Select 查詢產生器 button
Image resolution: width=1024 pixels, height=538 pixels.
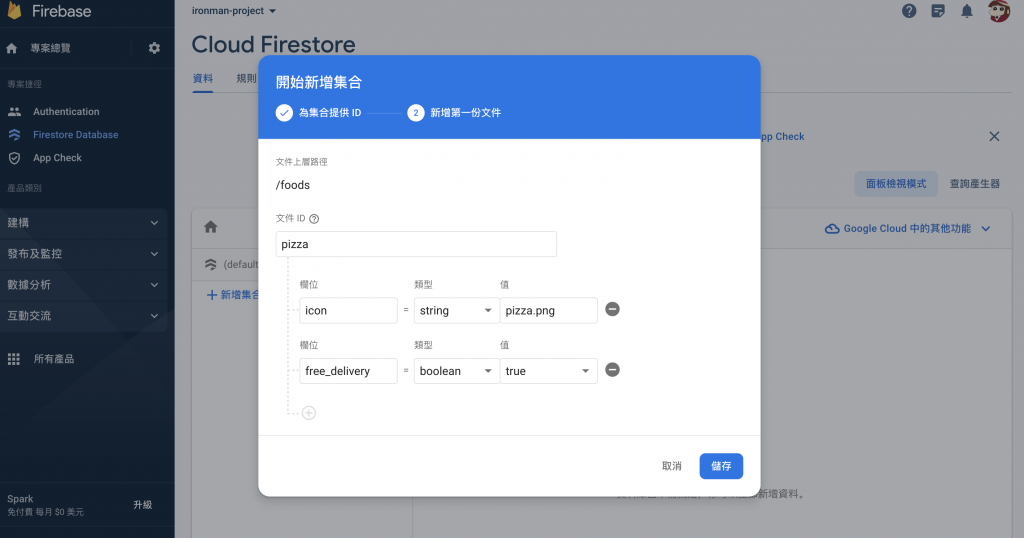[x=974, y=184]
